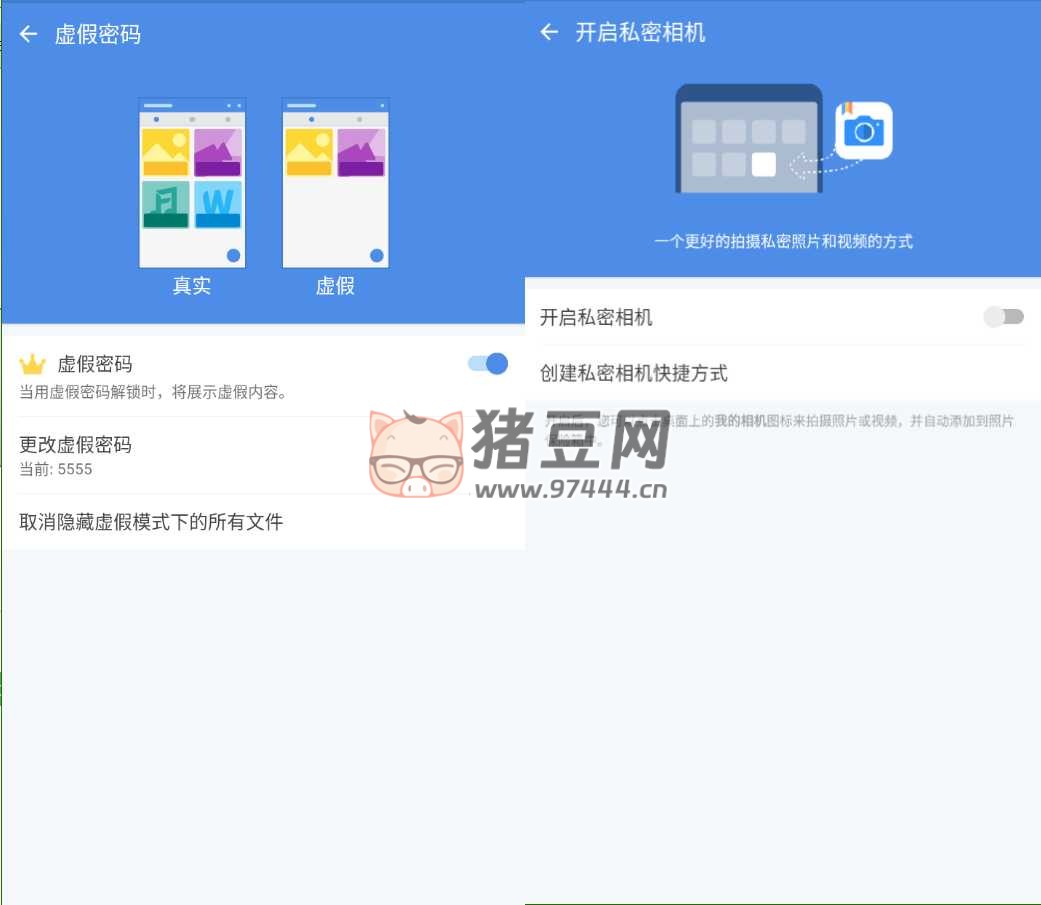The height and width of the screenshot is (905, 1041).
Task: Go back from the 虚假密码 screen
Action: click(x=29, y=34)
